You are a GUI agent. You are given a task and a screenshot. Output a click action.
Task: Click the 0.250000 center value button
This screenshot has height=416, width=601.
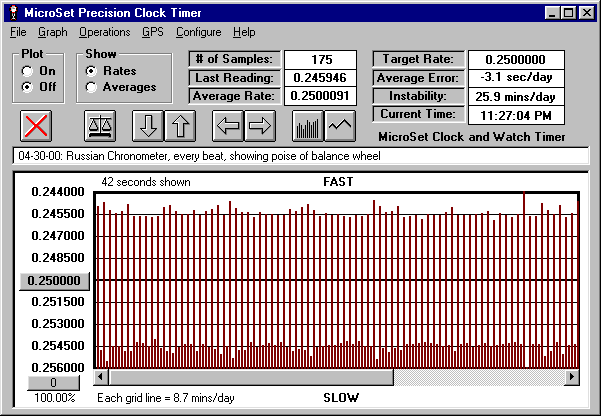pos(54,281)
